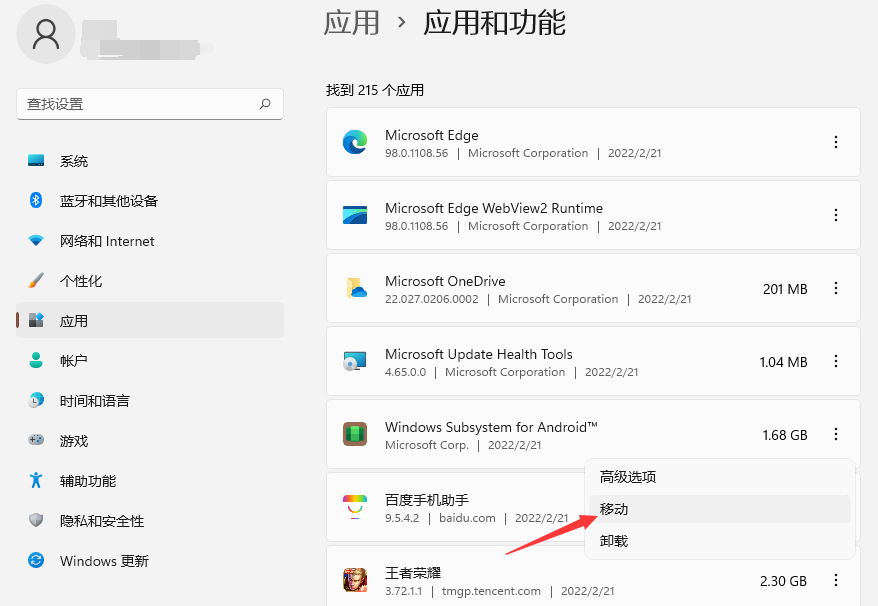Open the 系统 settings section
The width and height of the screenshot is (878, 606).
tap(150, 161)
